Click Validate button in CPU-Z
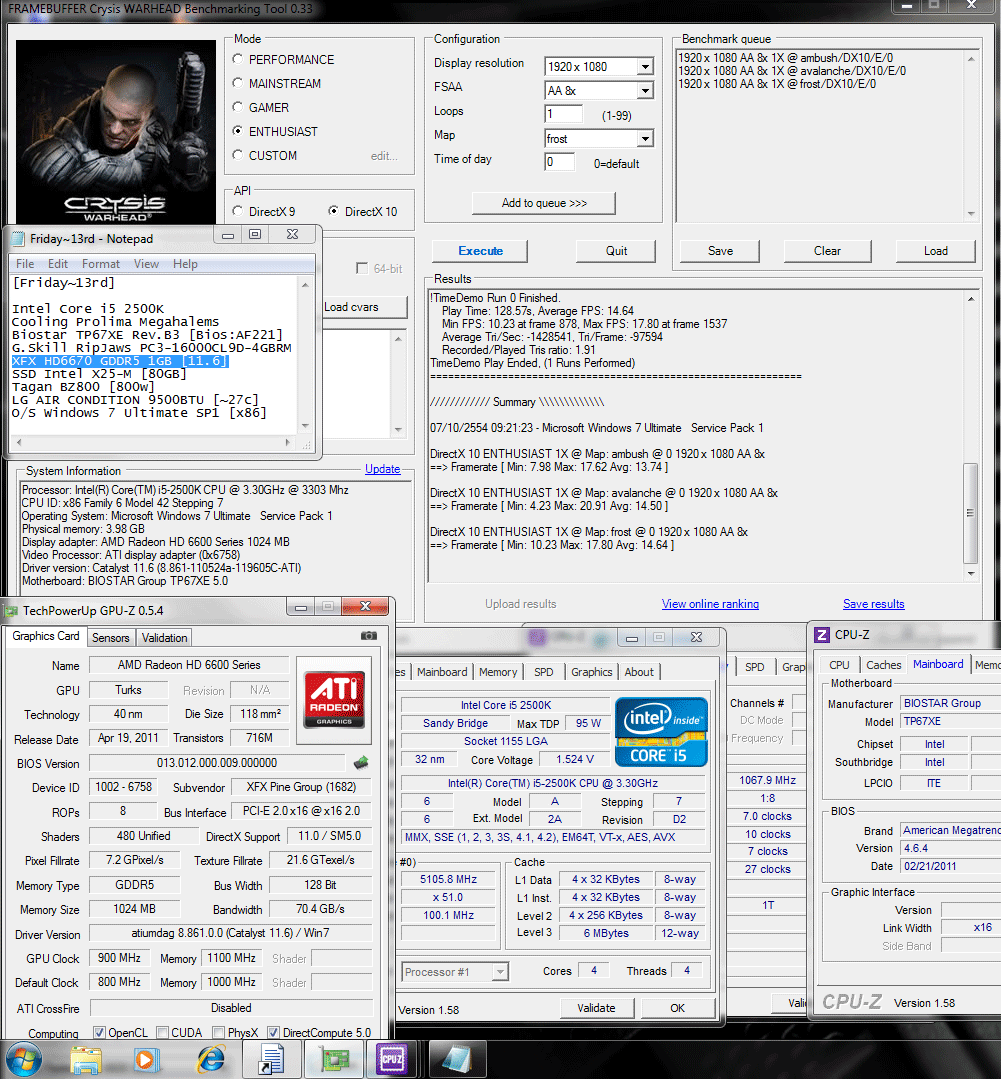The height and width of the screenshot is (1079, 1001). [x=596, y=1008]
